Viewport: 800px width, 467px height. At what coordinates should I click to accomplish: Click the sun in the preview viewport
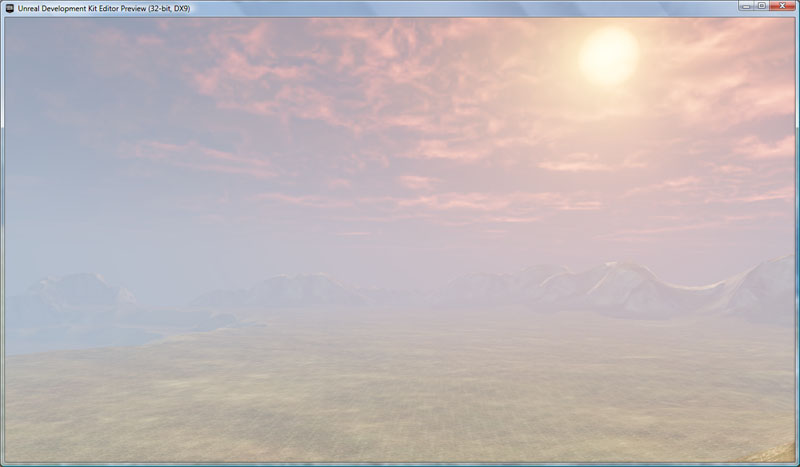pyautogui.click(x=608, y=55)
